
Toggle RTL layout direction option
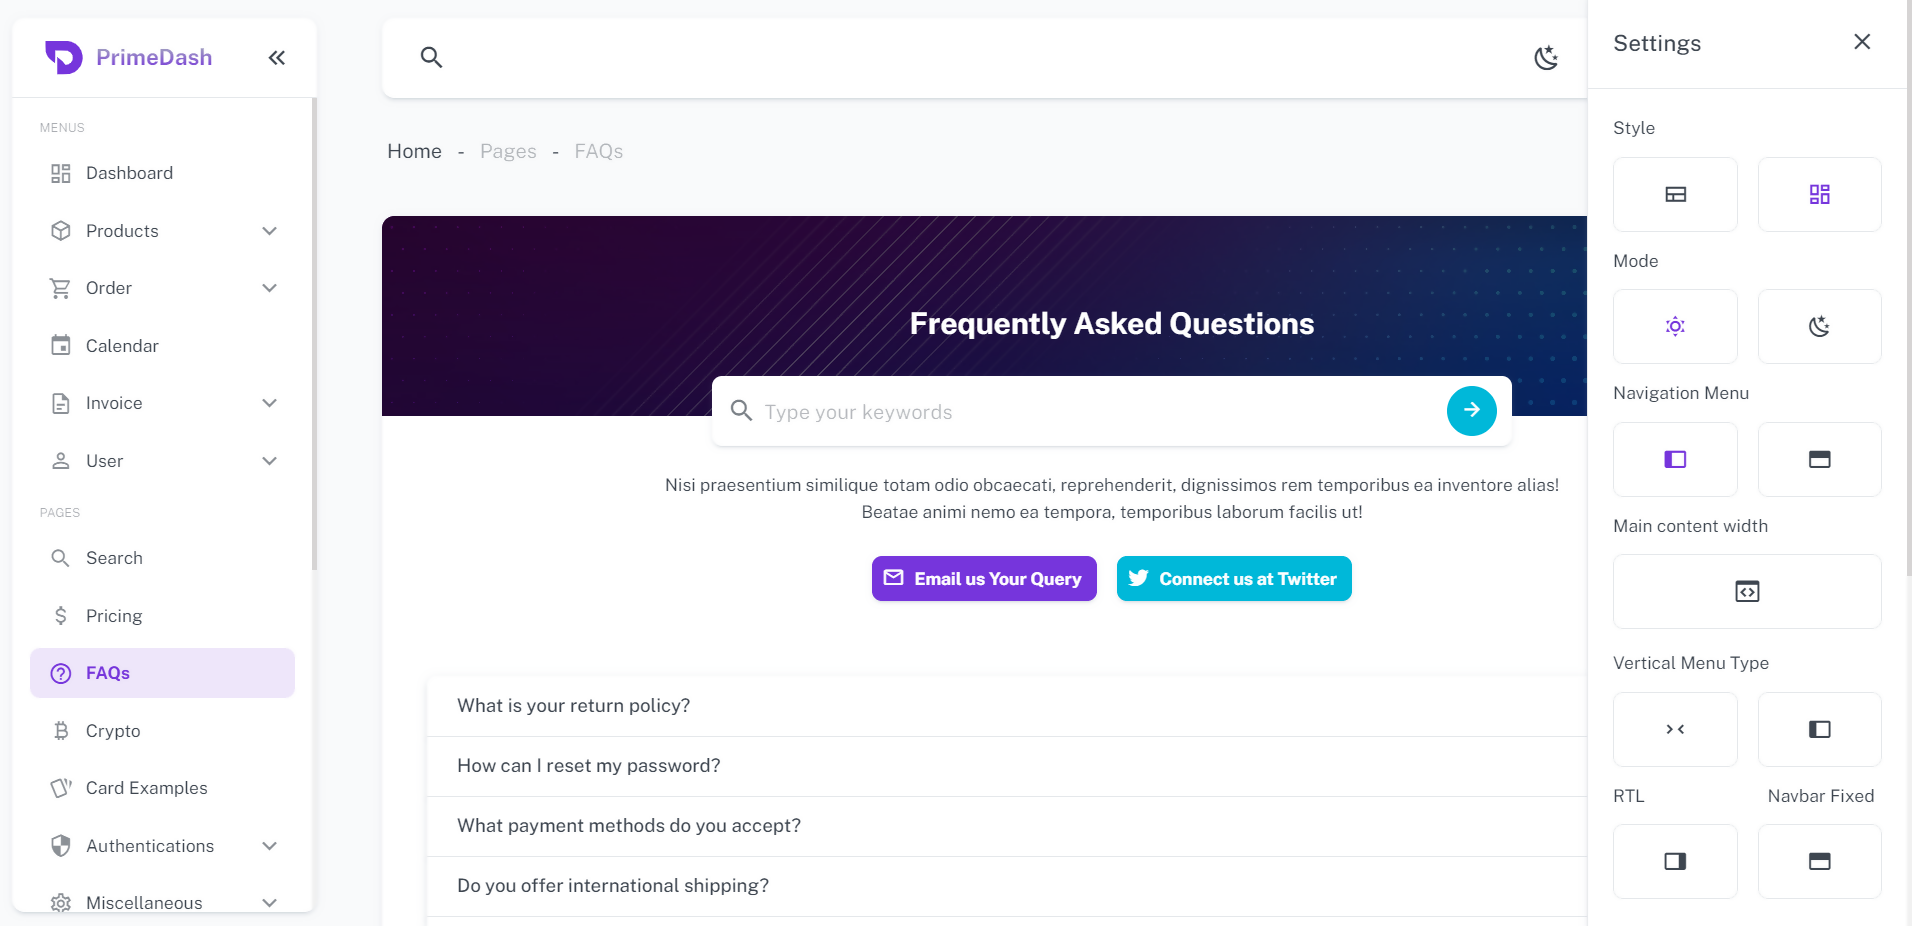(x=1675, y=861)
